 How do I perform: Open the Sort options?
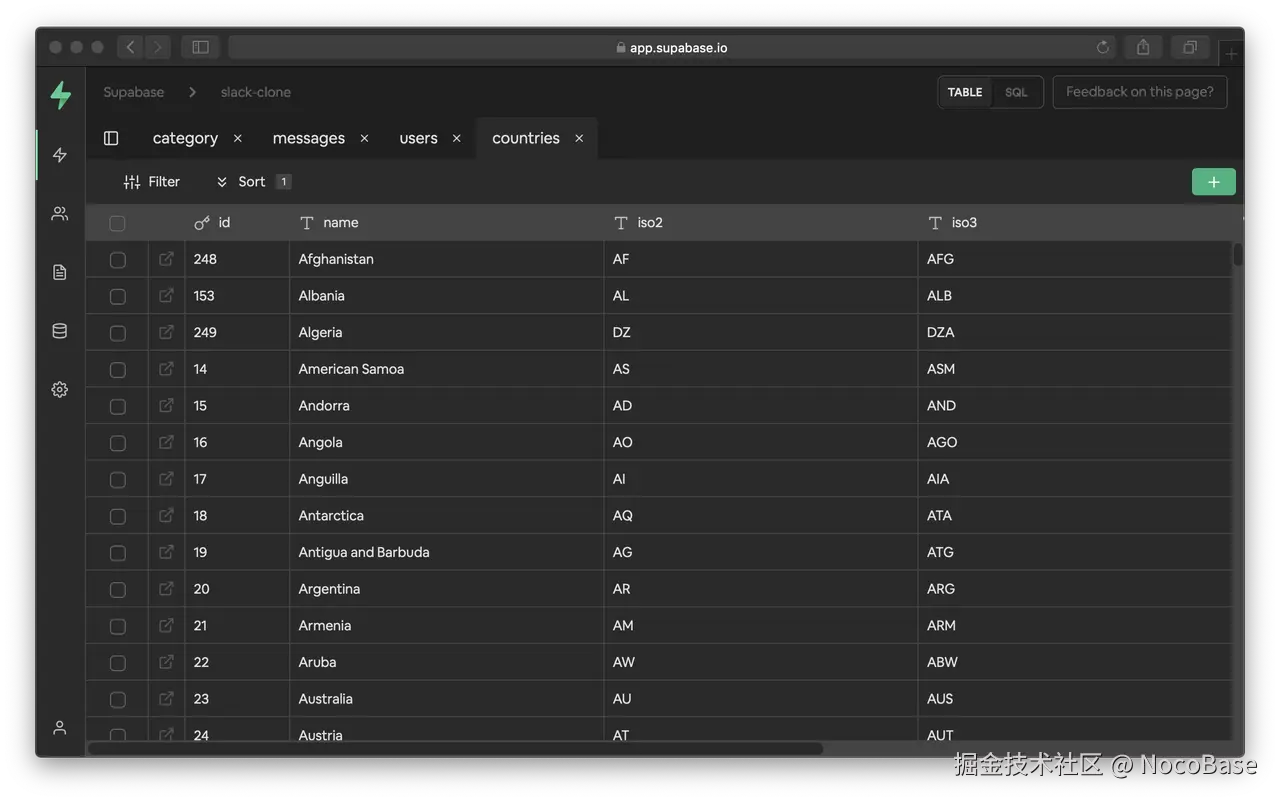point(253,182)
